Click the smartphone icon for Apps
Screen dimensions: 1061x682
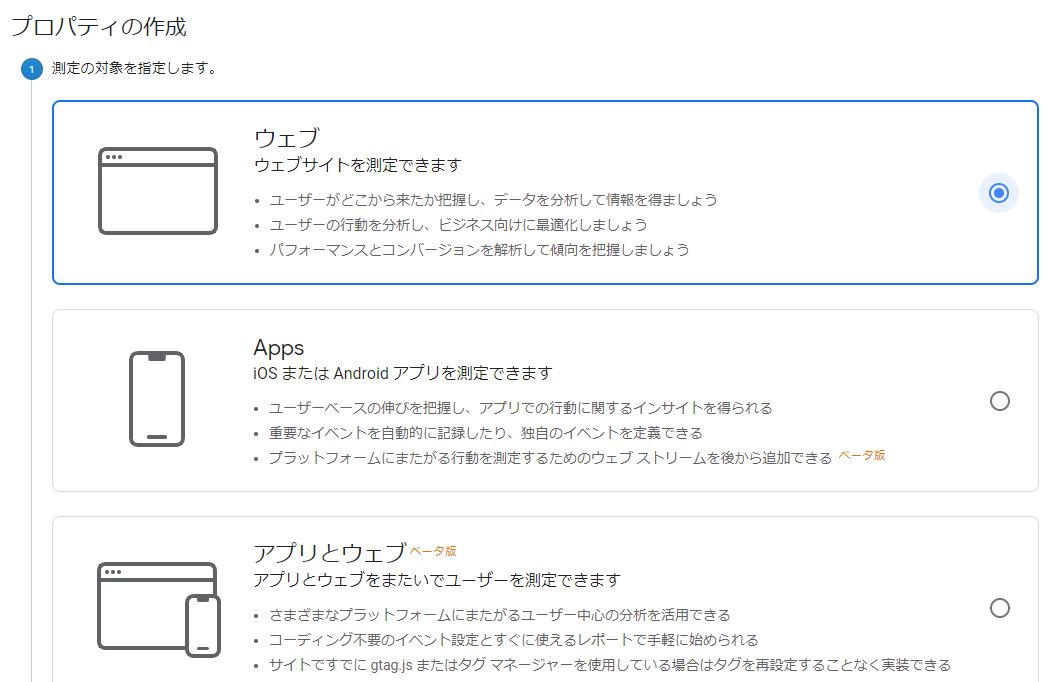pos(157,398)
